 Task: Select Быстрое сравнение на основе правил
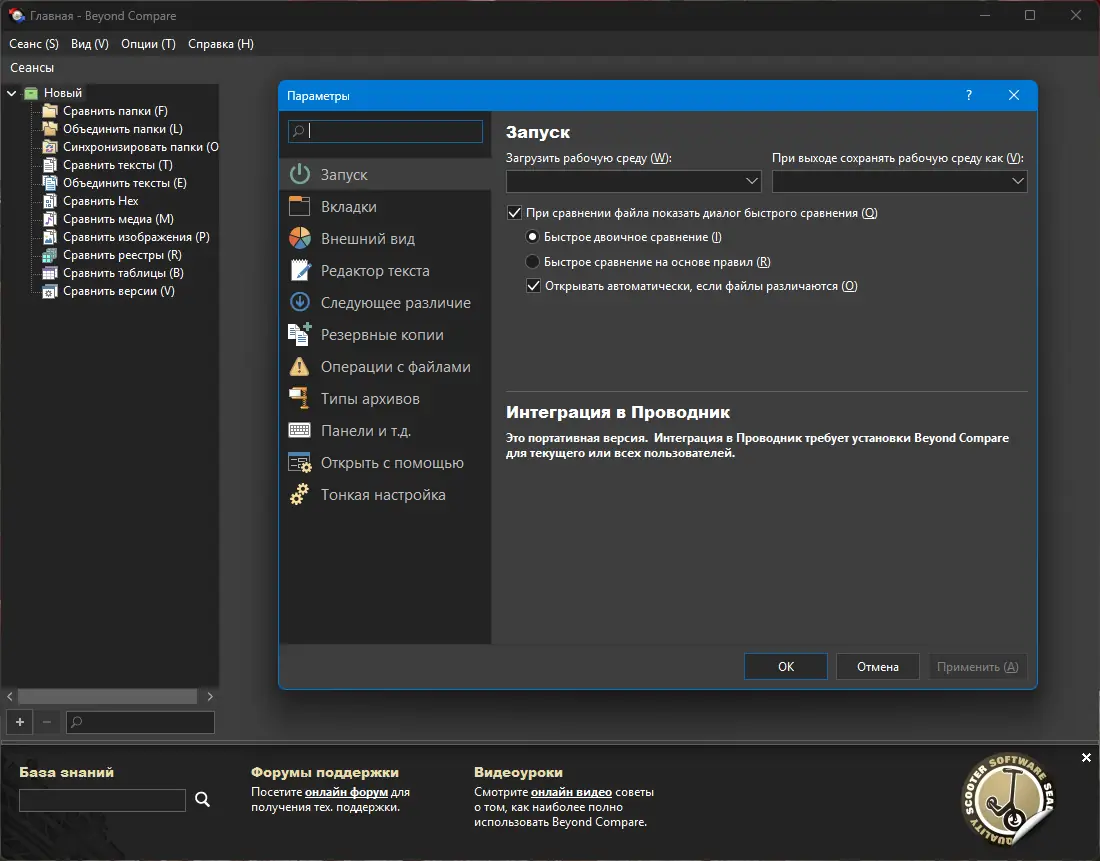pos(533,261)
